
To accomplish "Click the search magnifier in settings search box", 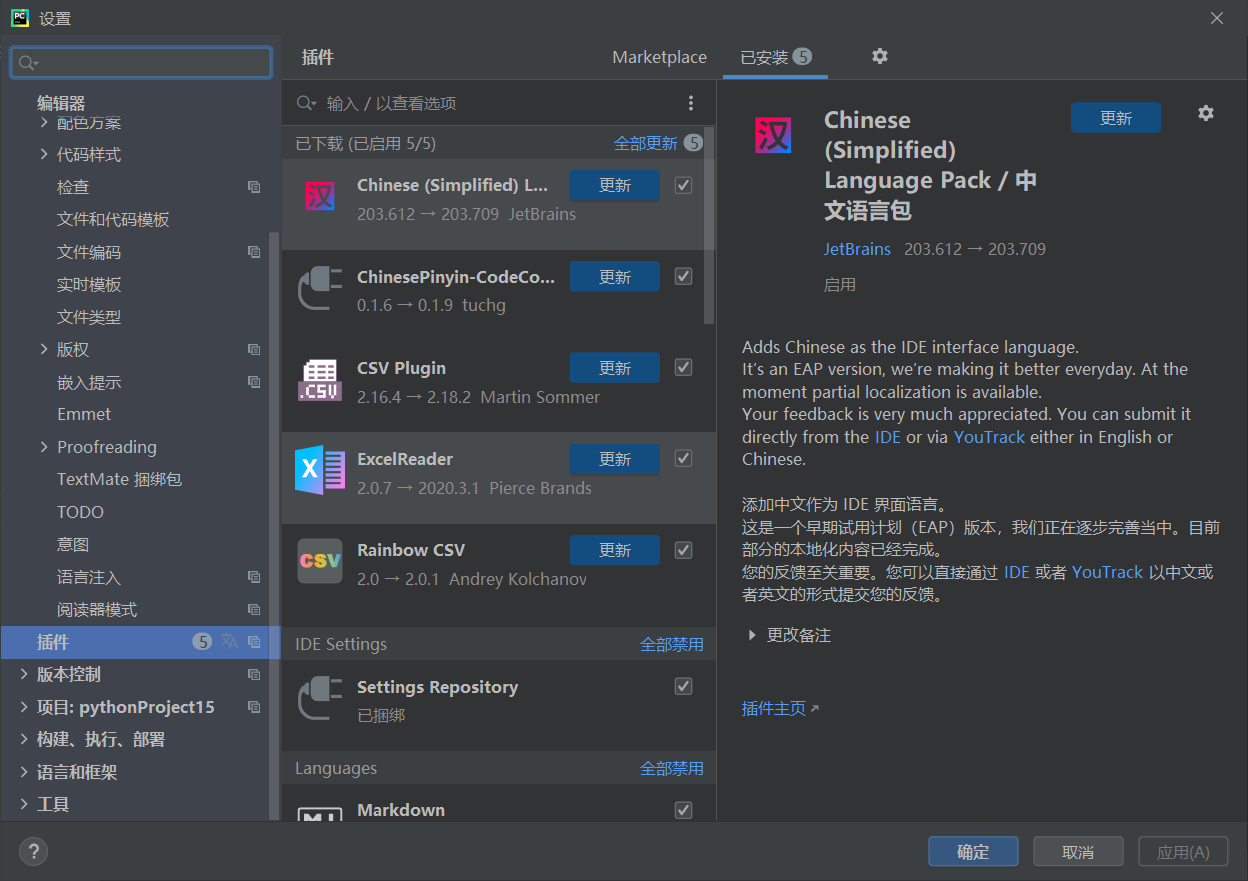I will point(28,63).
